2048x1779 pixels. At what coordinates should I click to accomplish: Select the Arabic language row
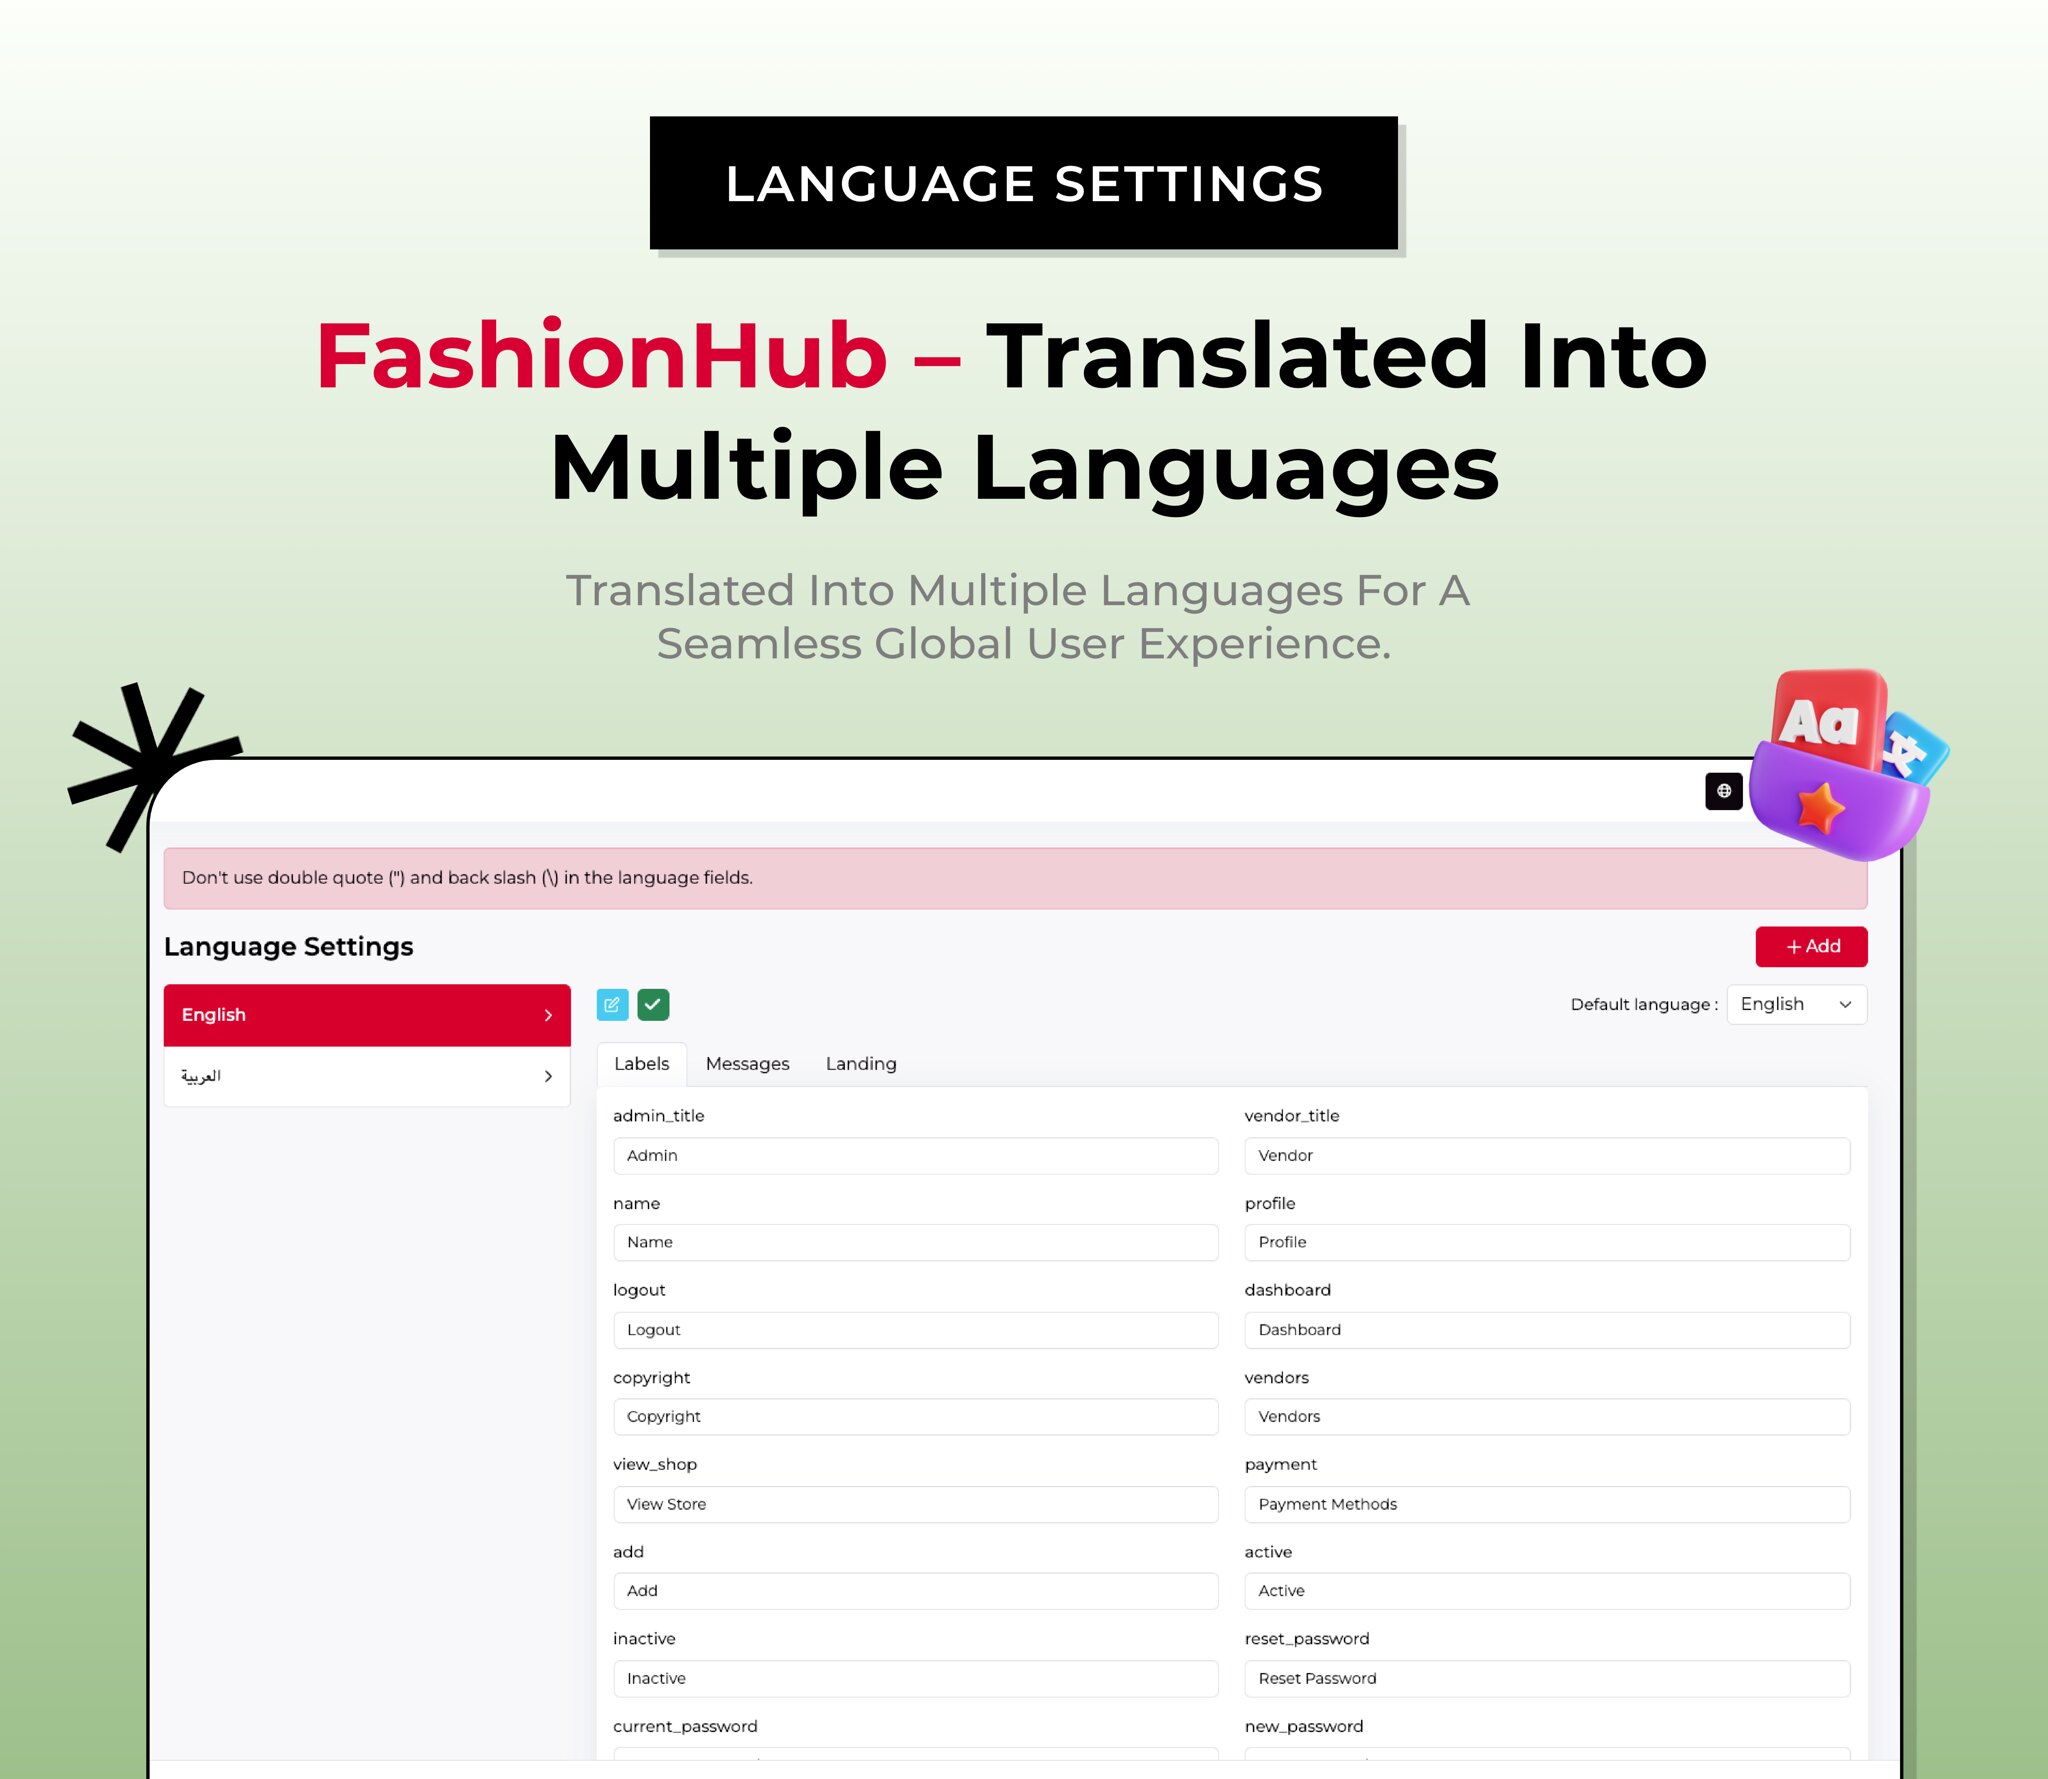coord(367,1076)
